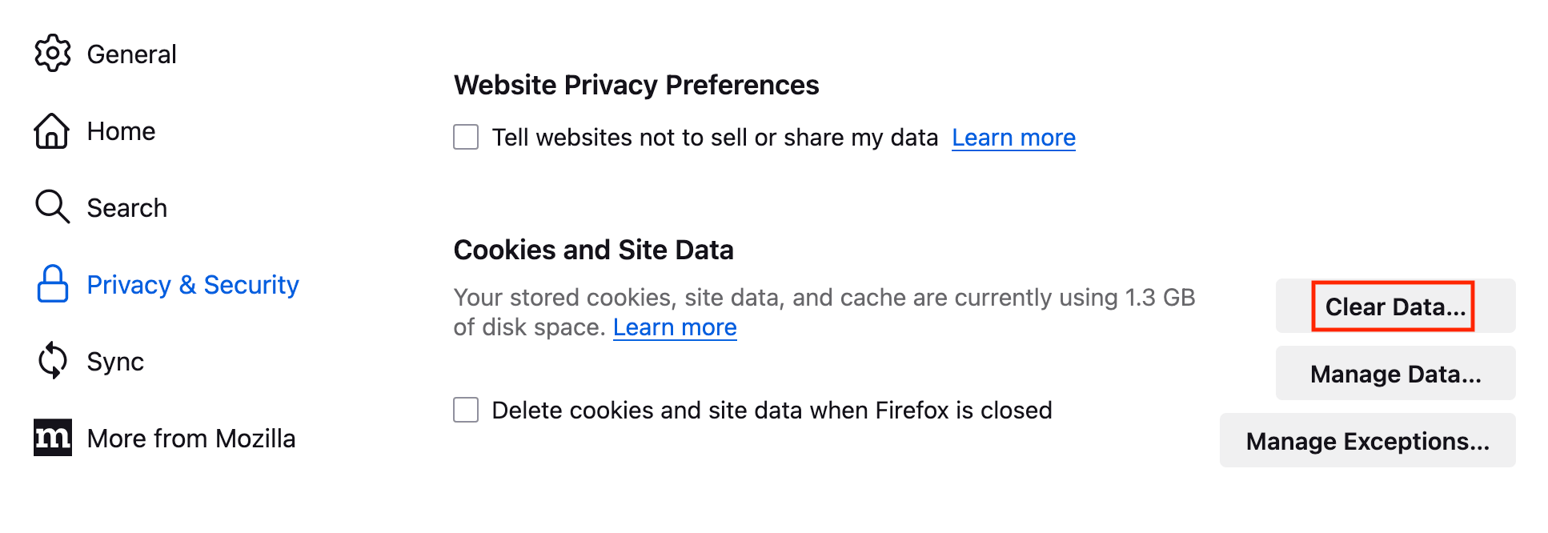The width and height of the screenshot is (1548, 533).
Task: Click the 'Delete cookies and site data' label text
Action: click(x=772, y=410)
